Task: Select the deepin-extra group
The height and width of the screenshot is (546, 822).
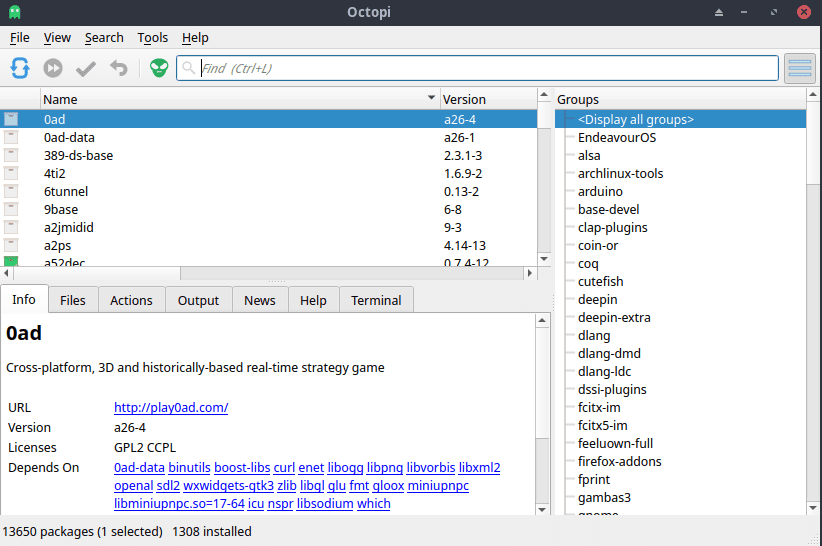Action: [614, 318]
